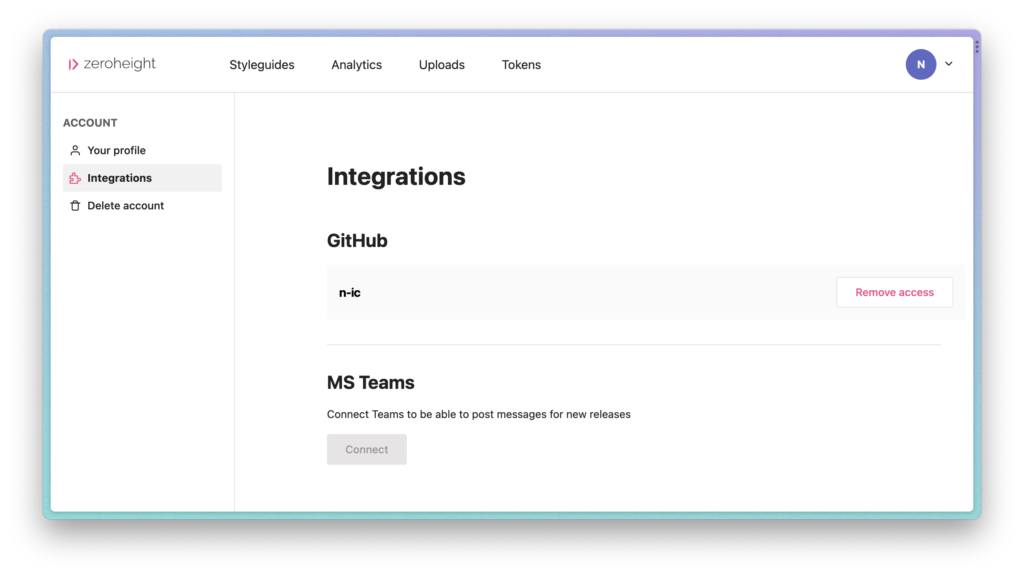Viewport: 1024px width, 576px height.
Task: Open the Styleguides tab
Action: point(262,65)
